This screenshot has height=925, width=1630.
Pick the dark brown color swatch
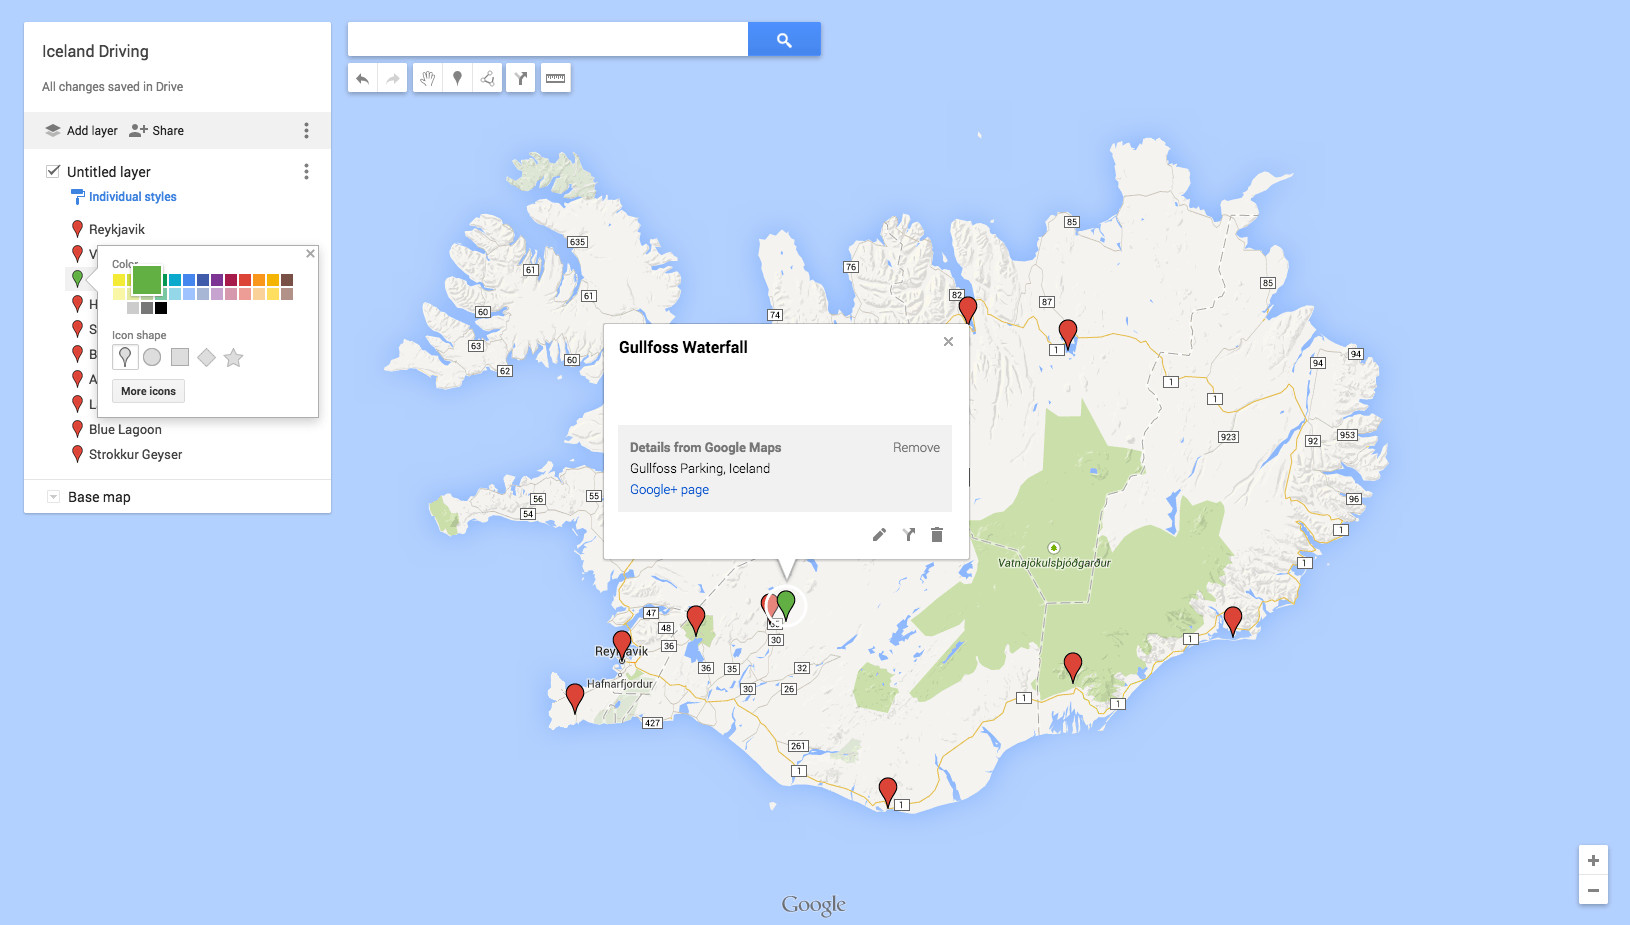(287, 280)
